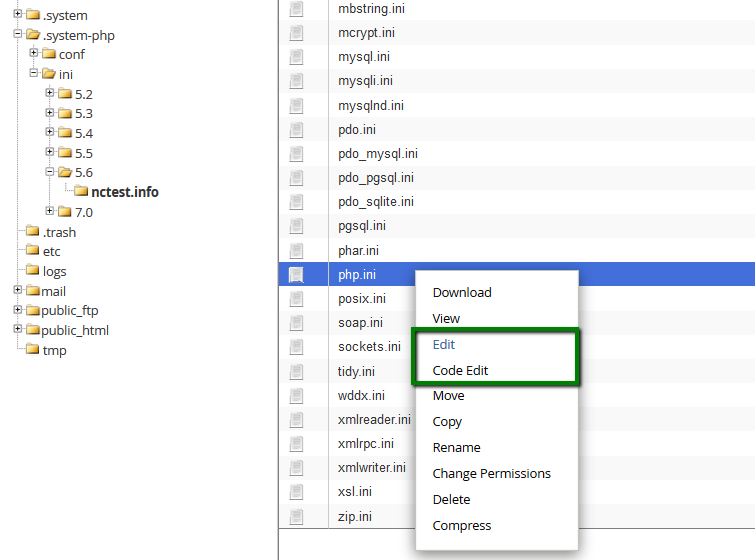Screen dimensions: 755x560
Task: Click the zip.ini file icon
Action: tap(296, 516)
